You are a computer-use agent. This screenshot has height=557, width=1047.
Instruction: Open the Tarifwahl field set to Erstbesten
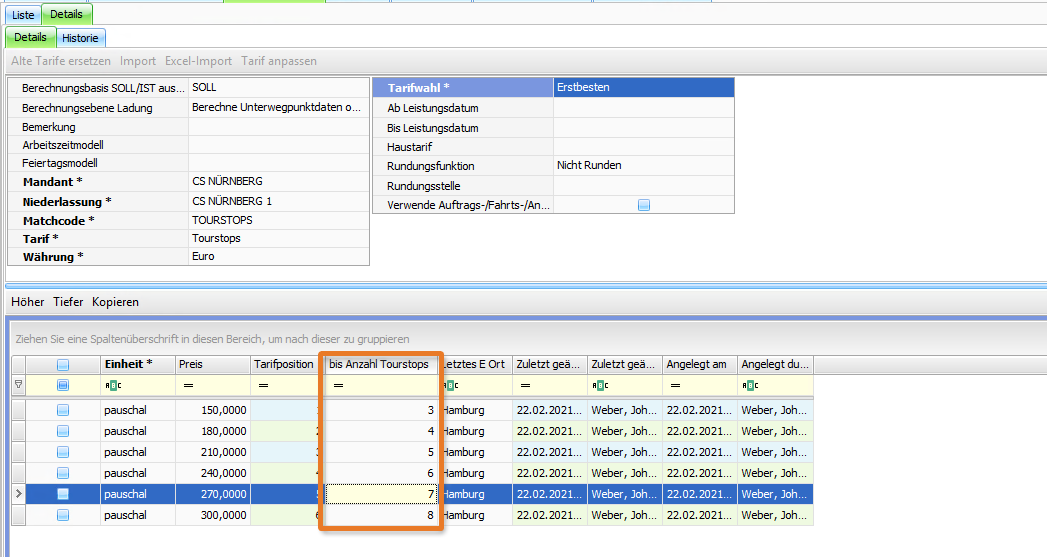(x=643, y=88)
